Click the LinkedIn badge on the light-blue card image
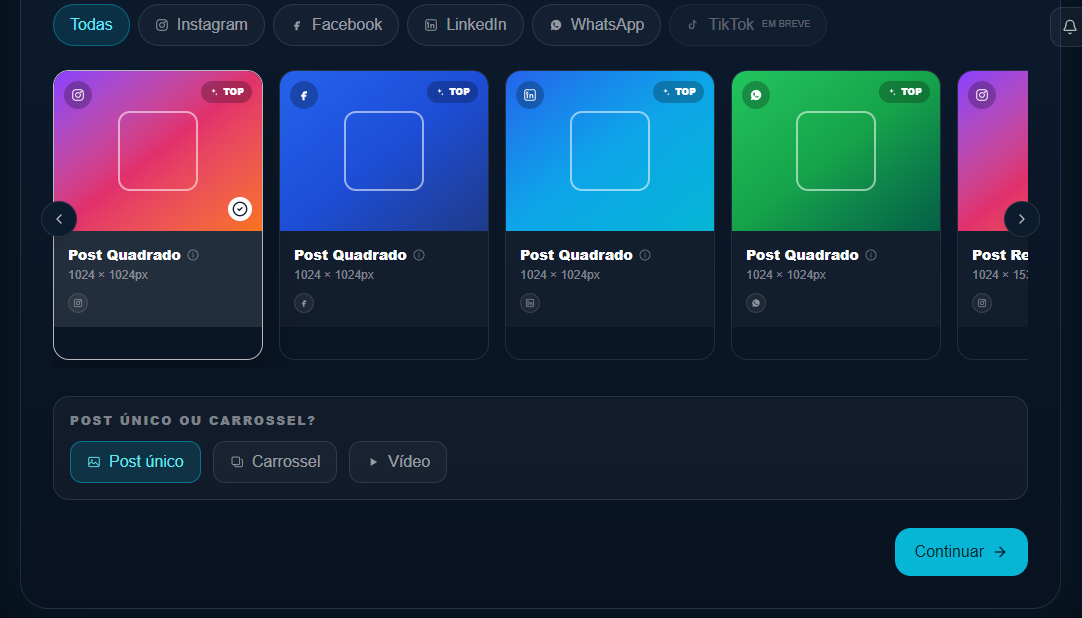The image size is (1082, 618). pyautogui.click(x=530, y=94)
